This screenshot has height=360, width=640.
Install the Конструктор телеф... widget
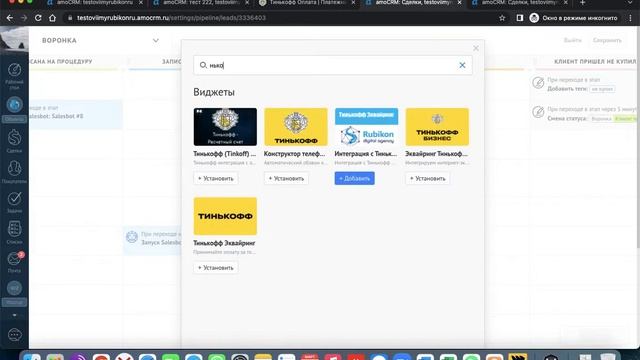286,178
